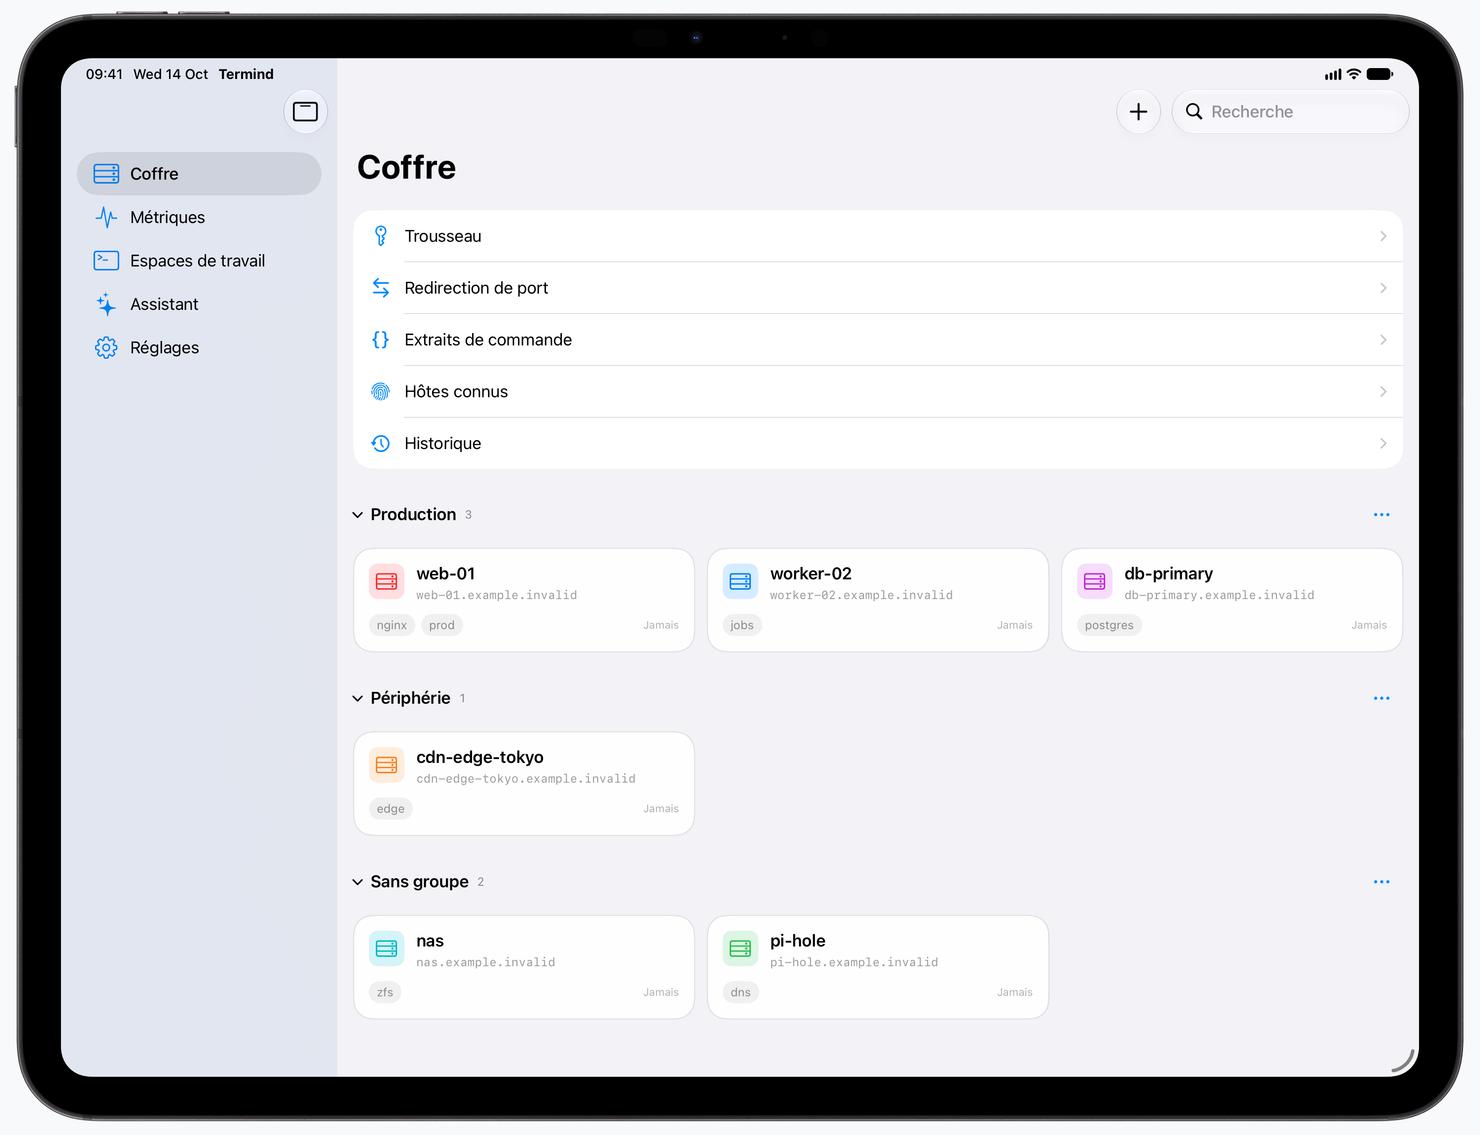Open the Redirection de port row
Image resolution: width=1480 pixels, height=1135 pixels.
click(x=878, y=288)
